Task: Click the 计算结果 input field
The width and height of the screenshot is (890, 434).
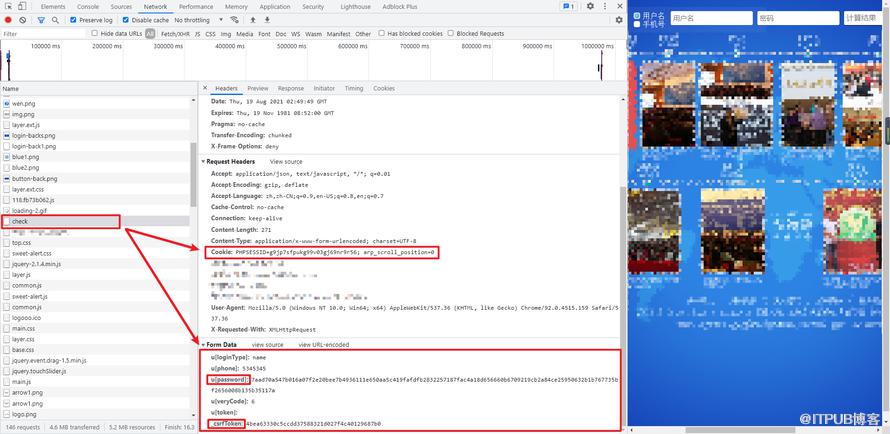Action: pos(863,18)
